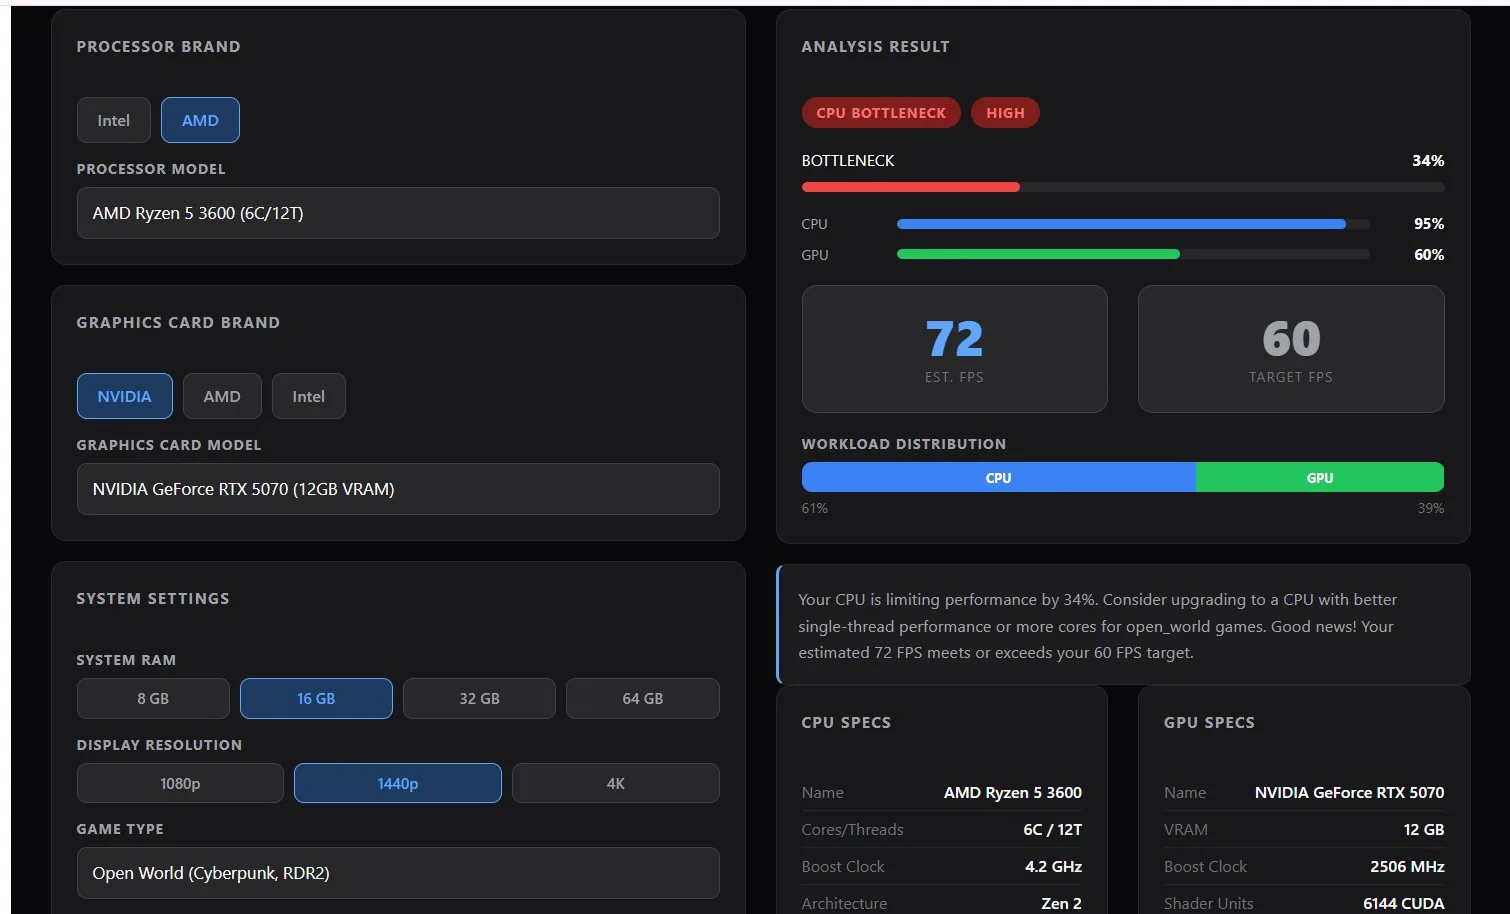The height and width of the screenshot is (914, 1510).
Task: Open the Graphics Card Model dropdown
Action: [x=398, y=489]
